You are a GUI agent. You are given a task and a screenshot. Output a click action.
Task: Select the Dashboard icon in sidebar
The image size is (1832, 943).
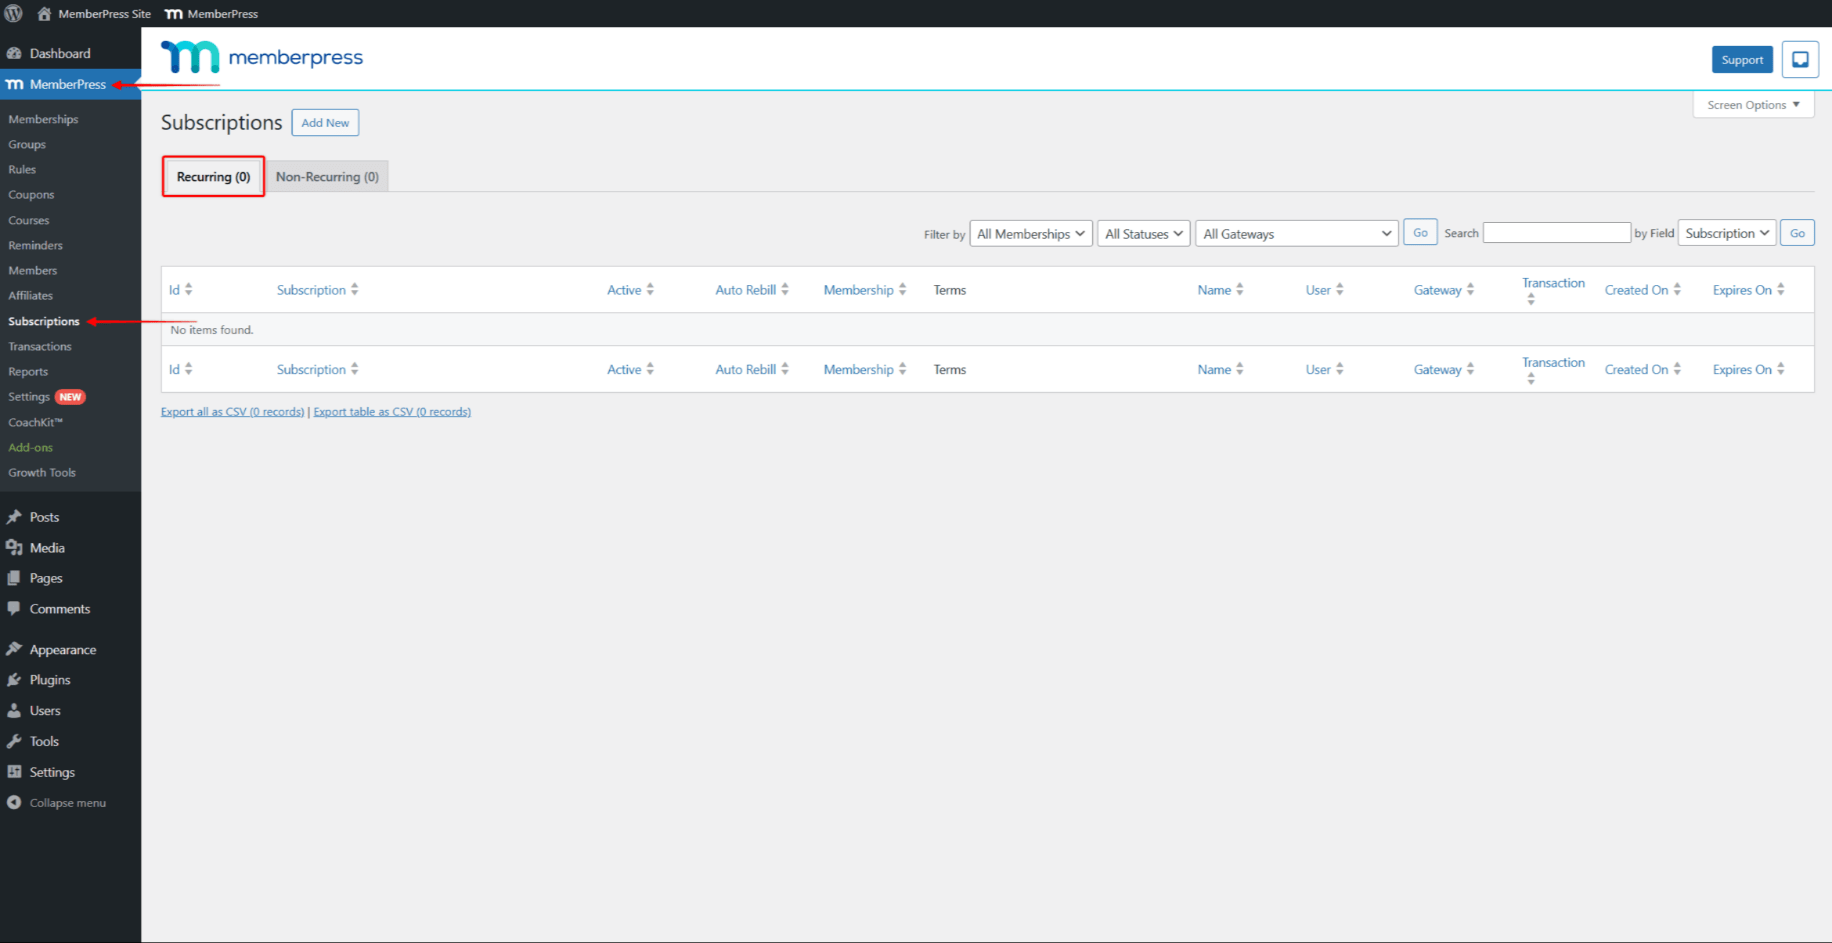[14, 52]
